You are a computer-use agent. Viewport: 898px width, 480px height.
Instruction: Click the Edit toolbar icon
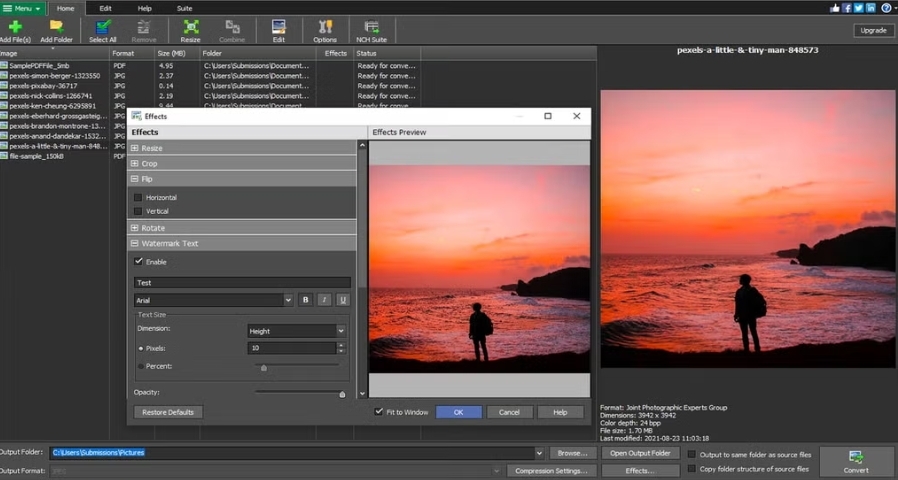(x=279, y=31)
